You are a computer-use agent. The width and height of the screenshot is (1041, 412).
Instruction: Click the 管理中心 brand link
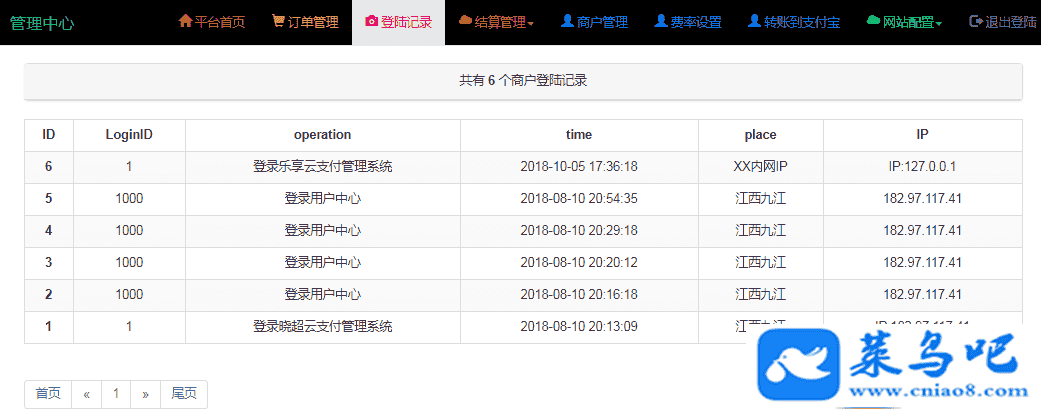[42, 23]
